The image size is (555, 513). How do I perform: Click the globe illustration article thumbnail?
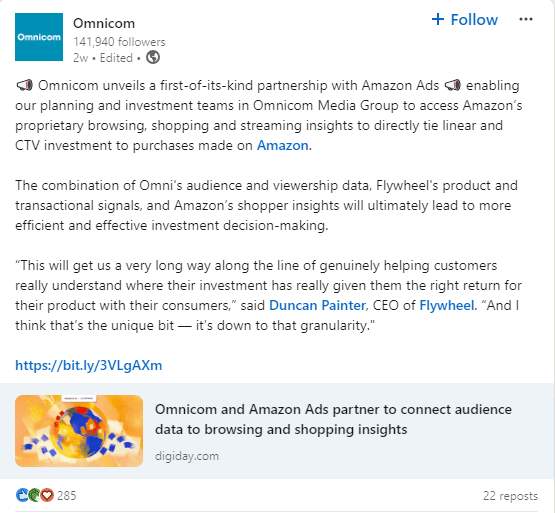[x=79, y=431]
